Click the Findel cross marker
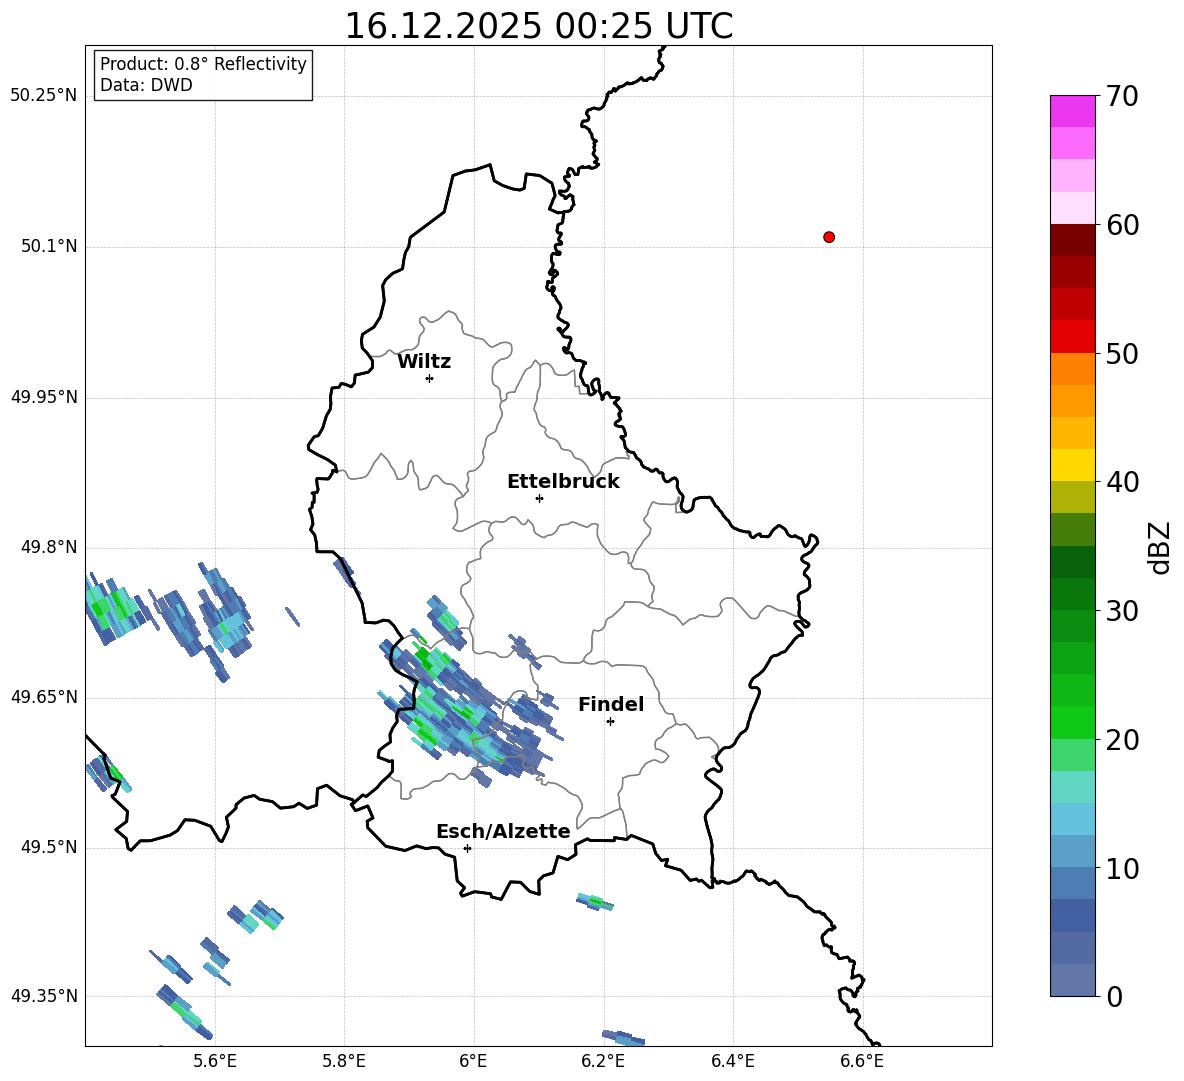Image resolution: width=1184 pixels, height=1081 pixels. point(610,722)
